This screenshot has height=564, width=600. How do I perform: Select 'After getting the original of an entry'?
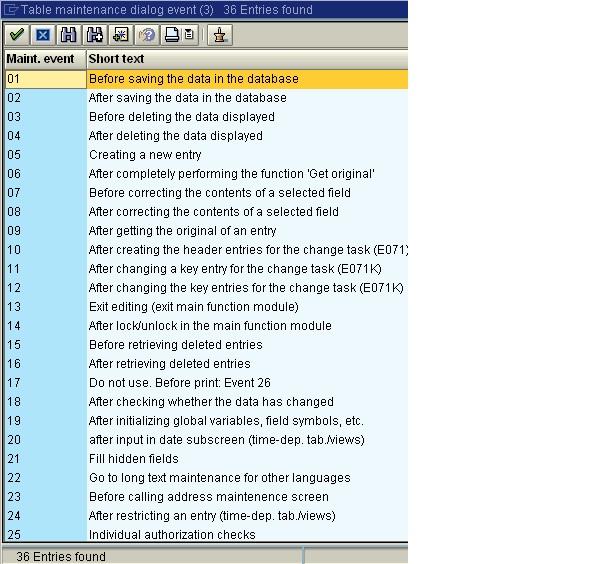tap(248, 231)
